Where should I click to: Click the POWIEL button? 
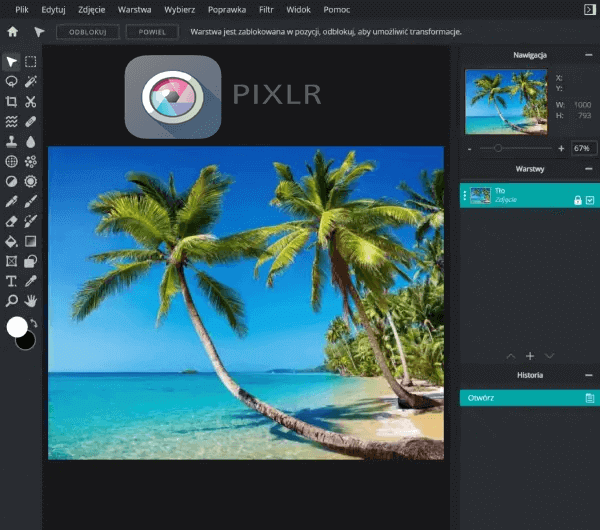tap(152, 32)
